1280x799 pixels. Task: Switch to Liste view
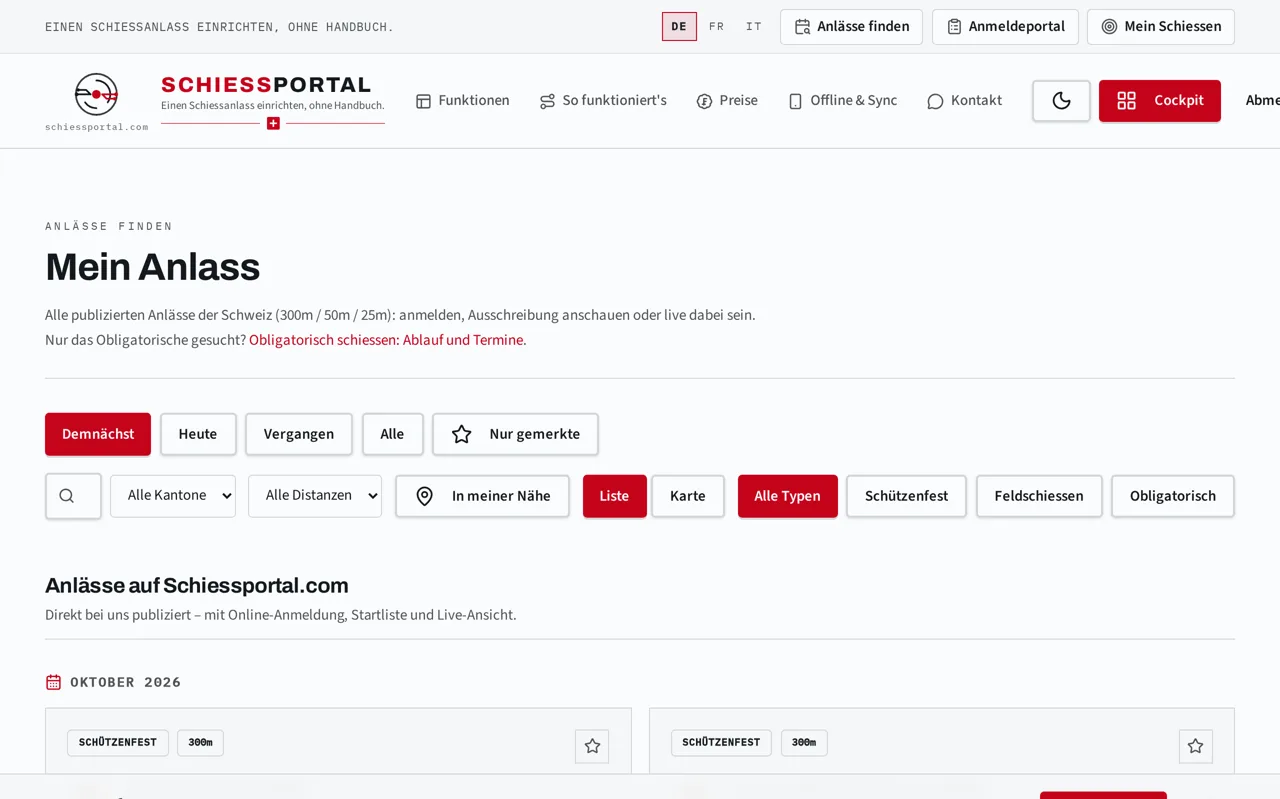[x=614, y=496]
